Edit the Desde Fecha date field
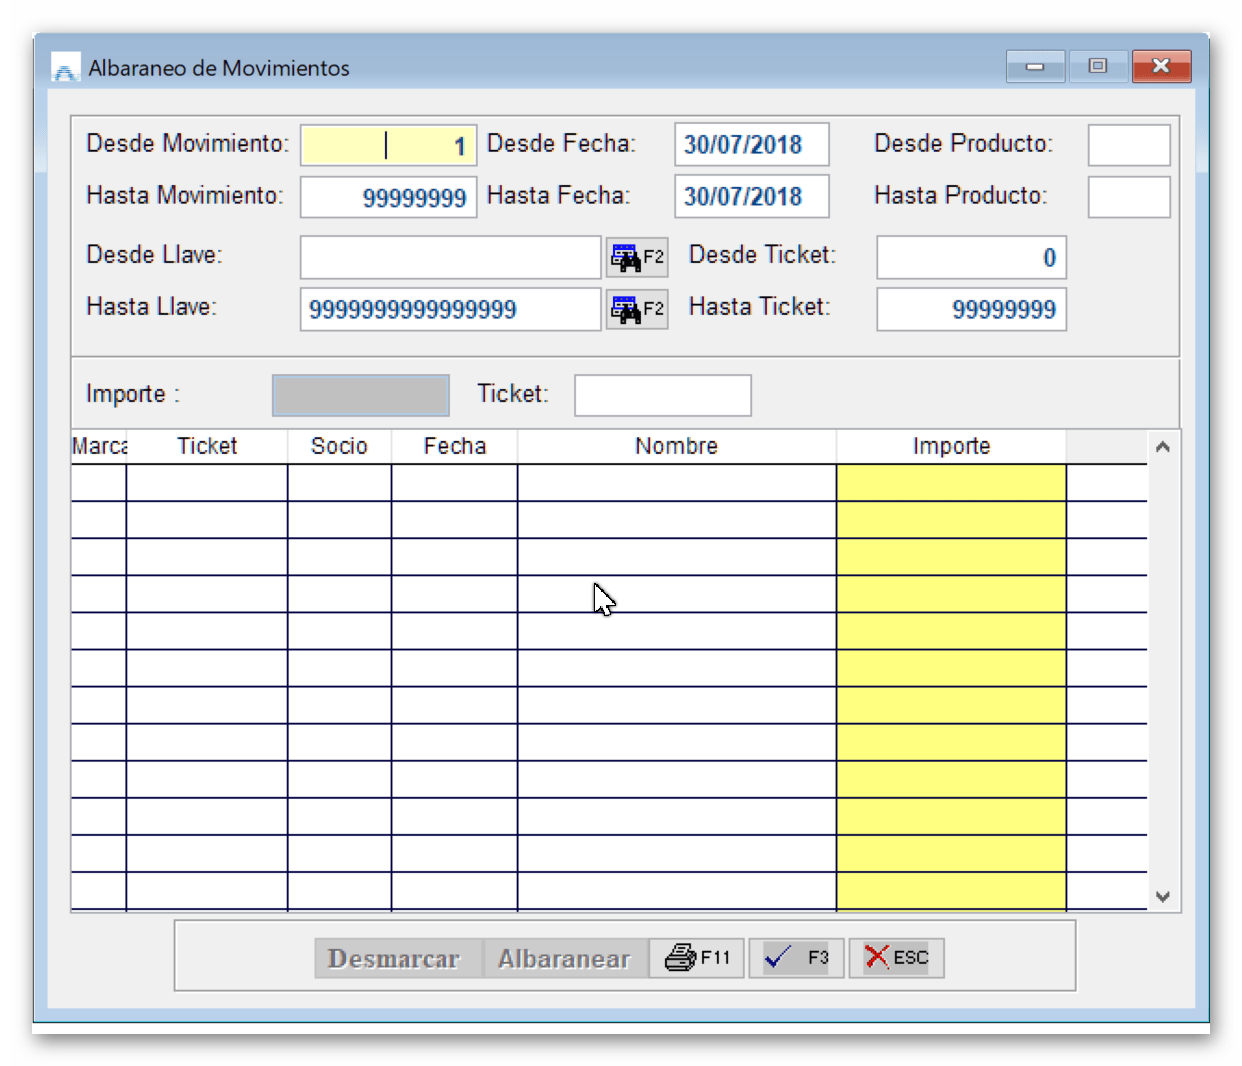This screenshot has height=1066, width=1242. pos(751,145)
